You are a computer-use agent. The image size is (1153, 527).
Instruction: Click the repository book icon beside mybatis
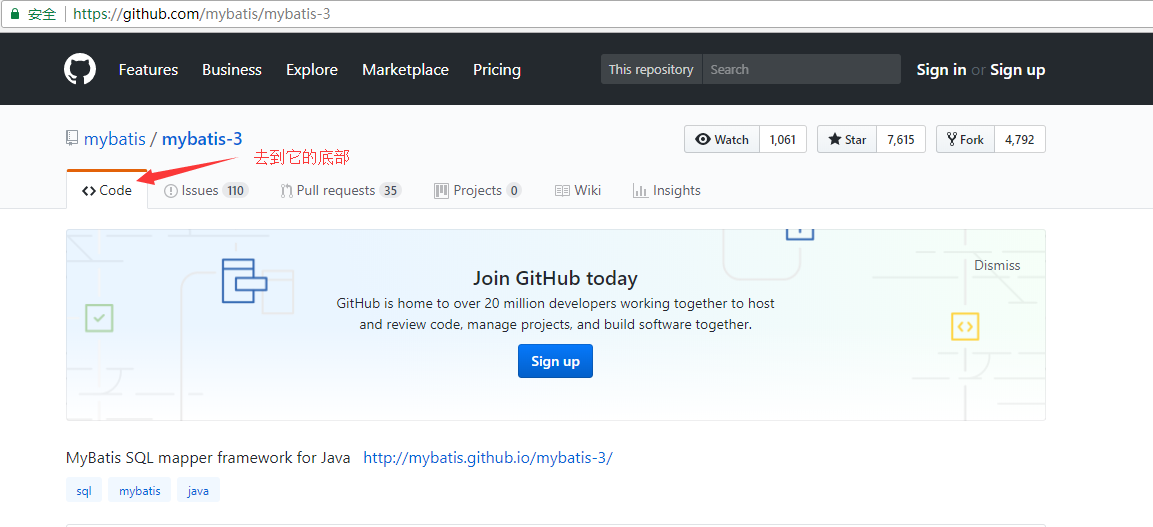pos(72,138)
